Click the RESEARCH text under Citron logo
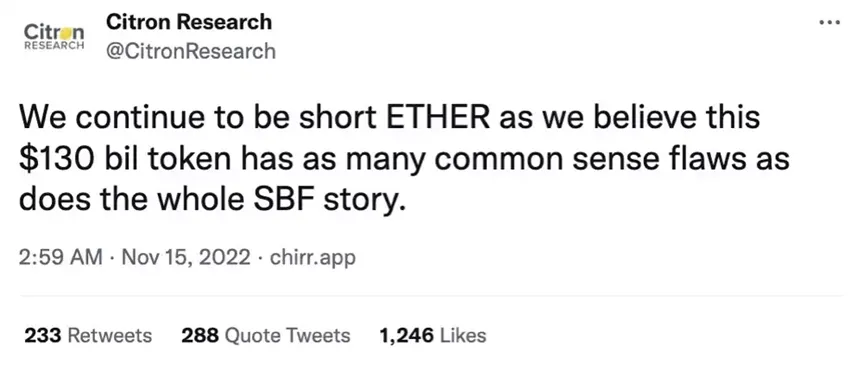Viewport: 863px width, 365px height. (x=54, y=46)
